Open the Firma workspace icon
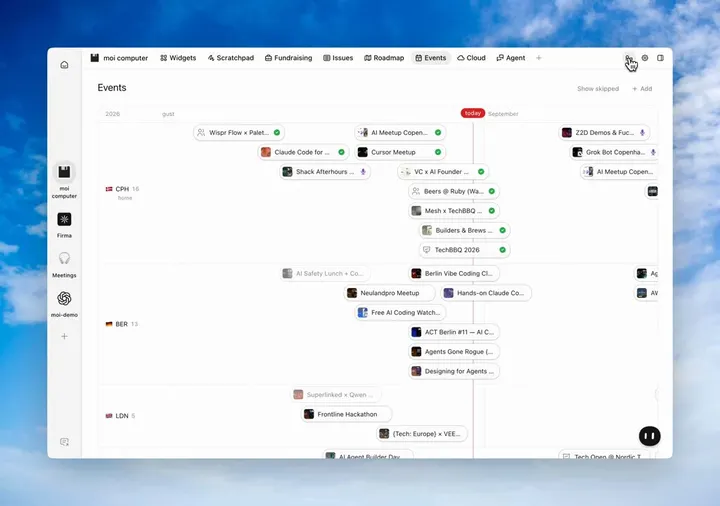The image size is (720, 506). tap(64, 219)
